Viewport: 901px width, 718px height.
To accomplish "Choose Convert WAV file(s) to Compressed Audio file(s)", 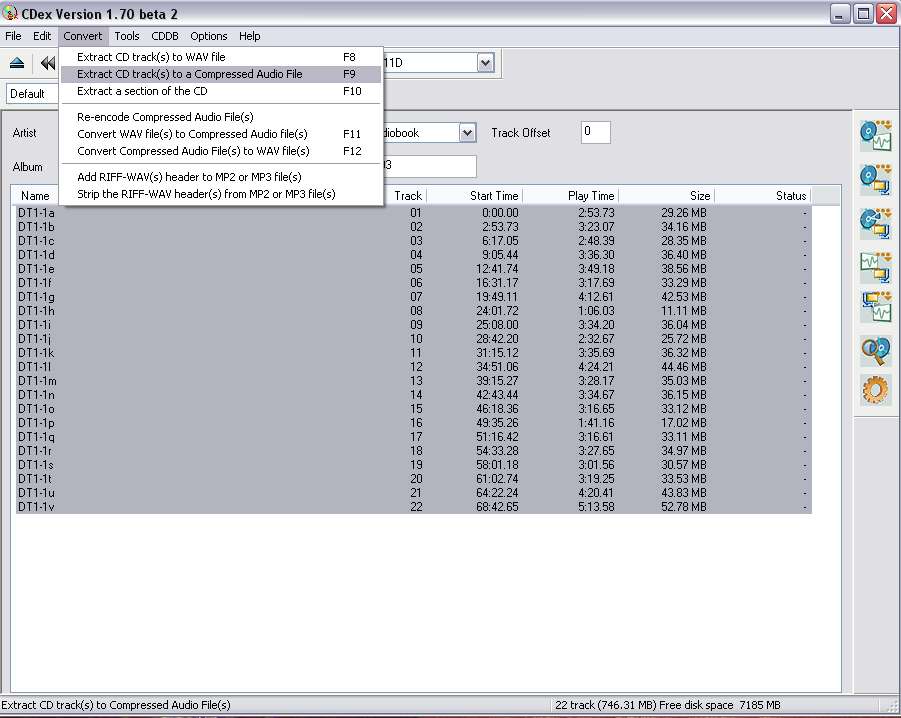I will (221, 134).
